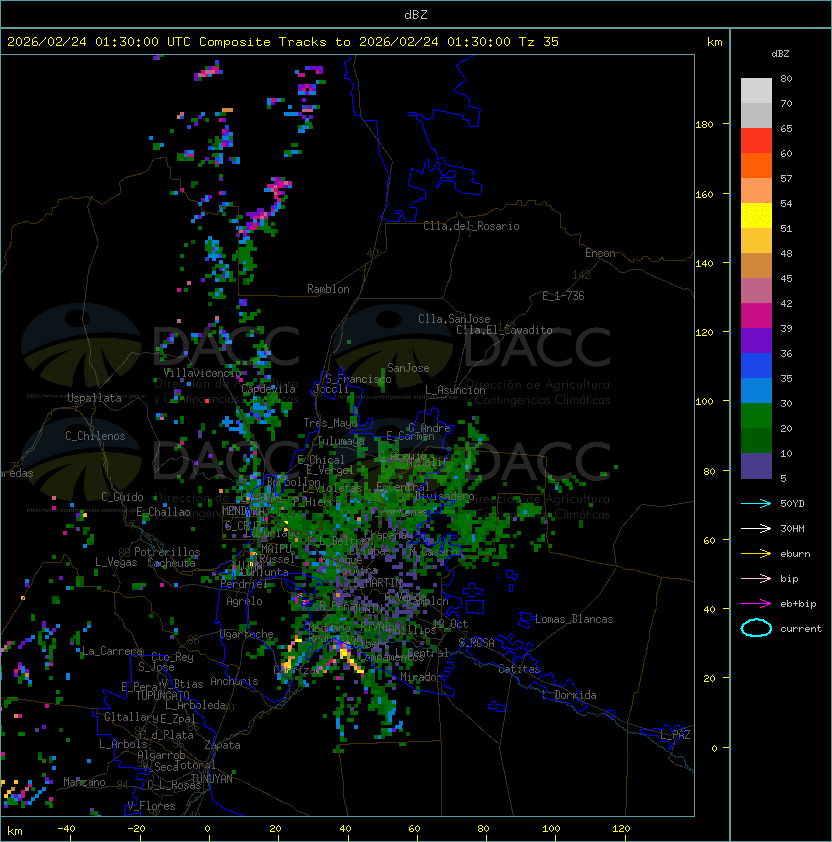Select the bright green 20-30 dBZ swatch

point(756,416)
